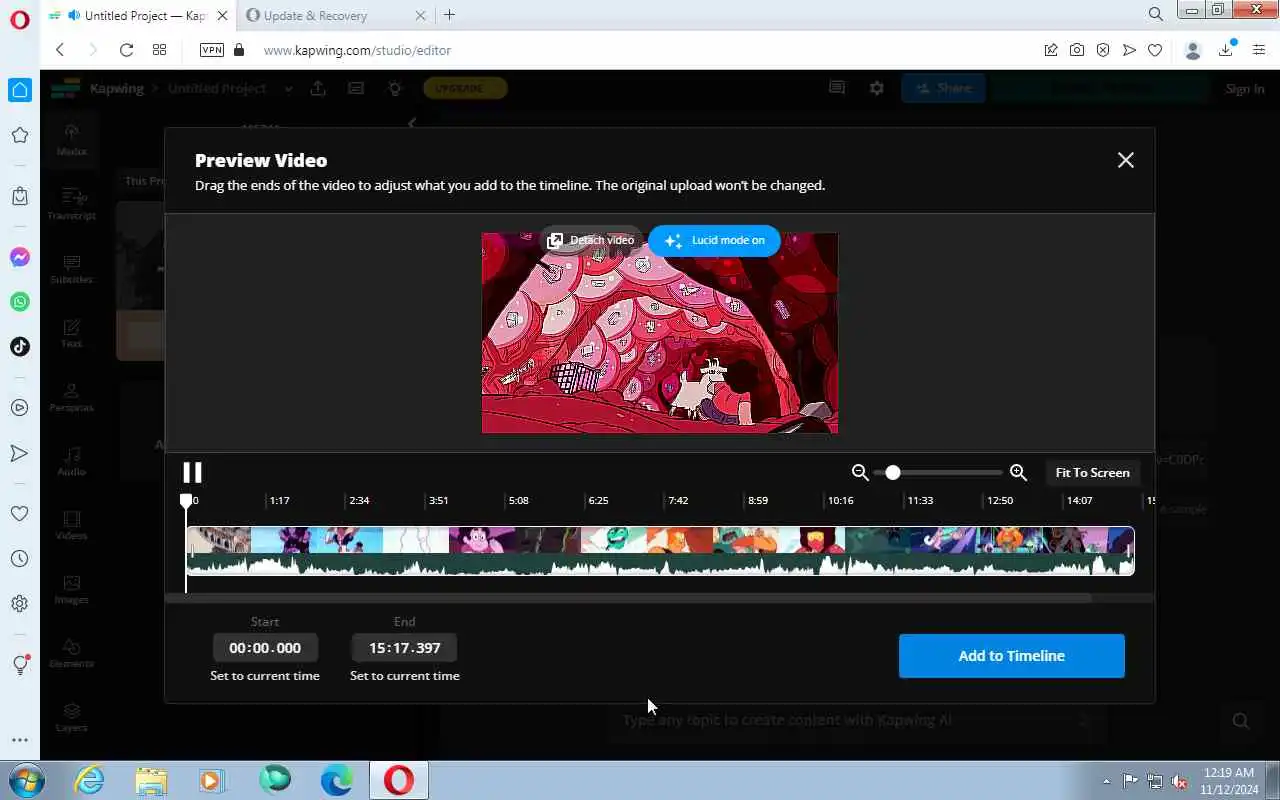This screenshot has height=800, width=1280.
Task: Open Windows Start menu
Action: [25, 780]
